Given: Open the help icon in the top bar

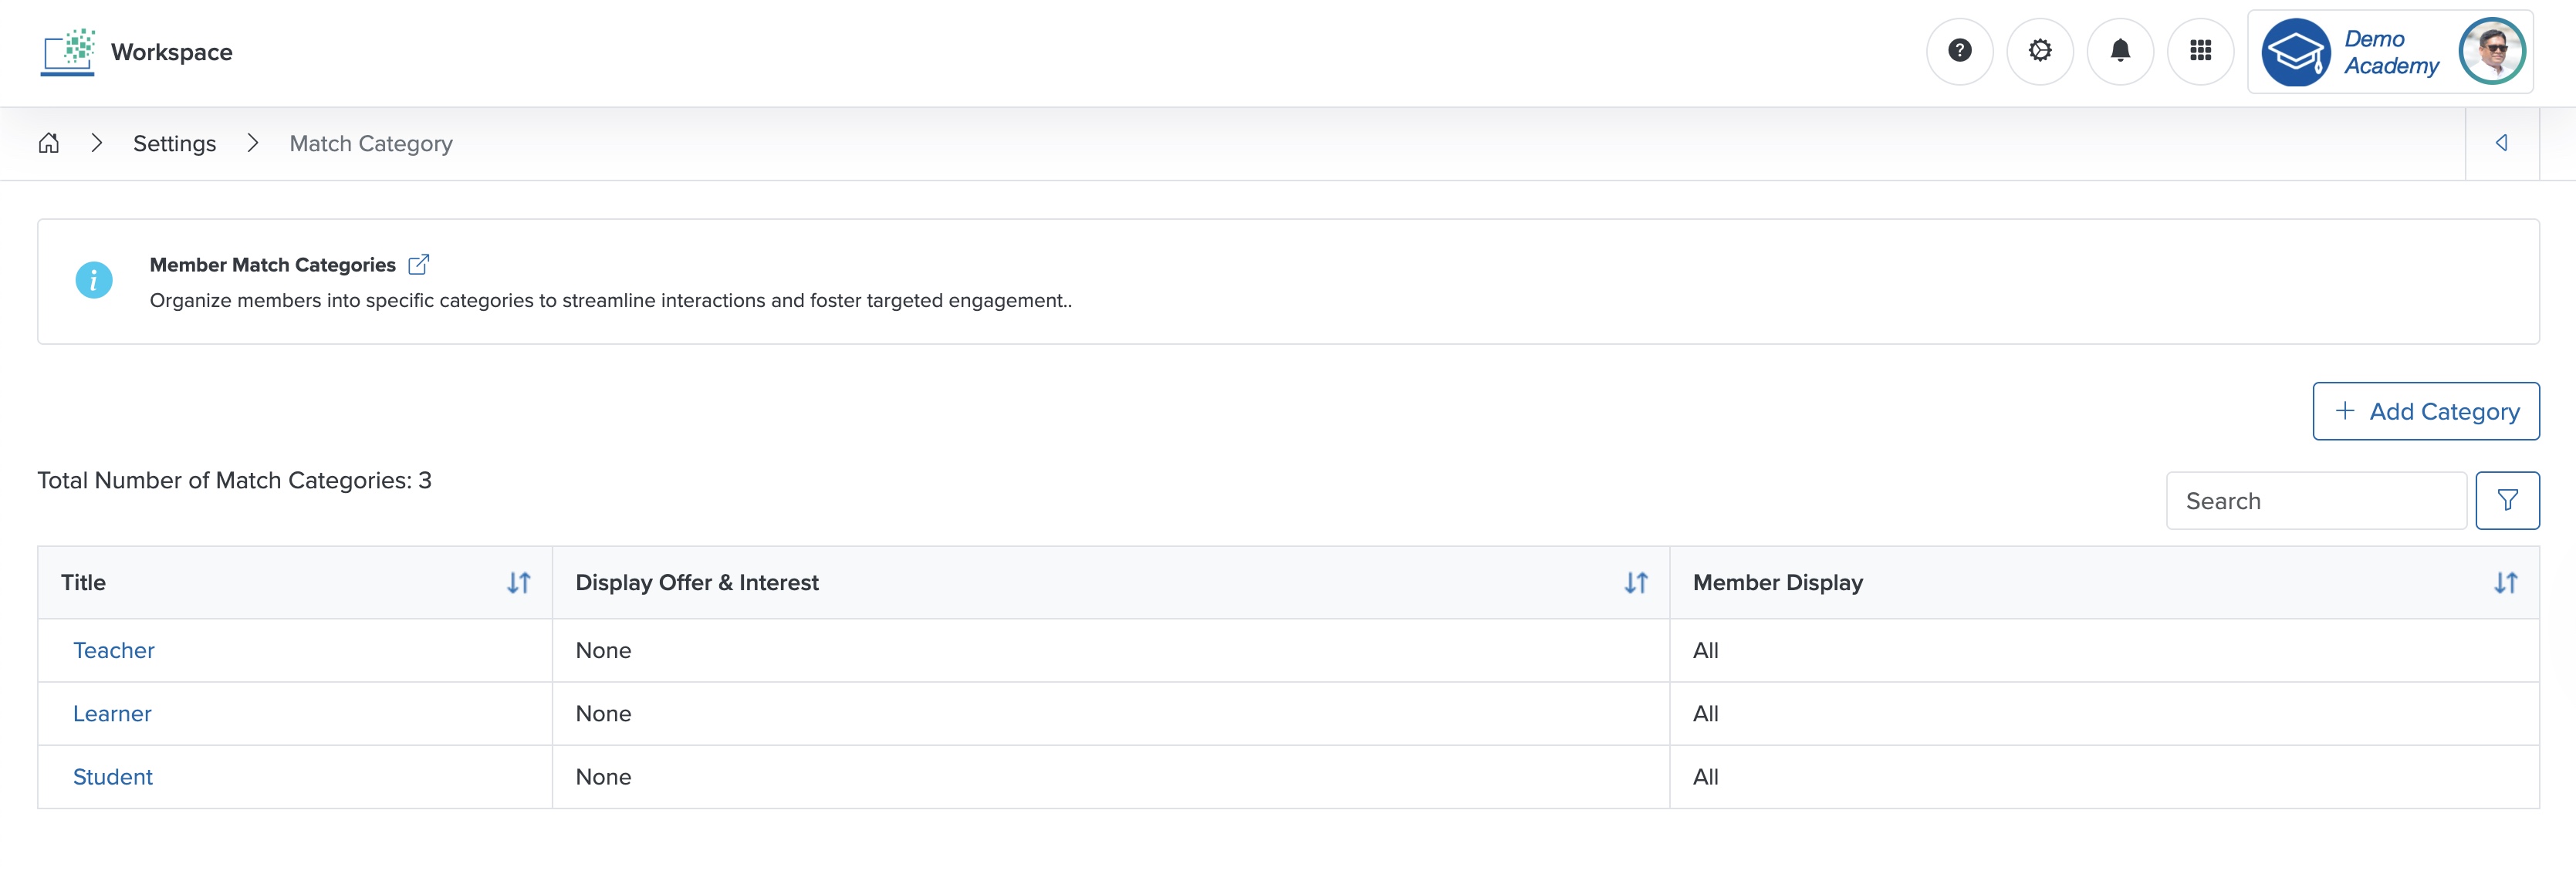Looking at the screenshot, I should (1960, 51).
